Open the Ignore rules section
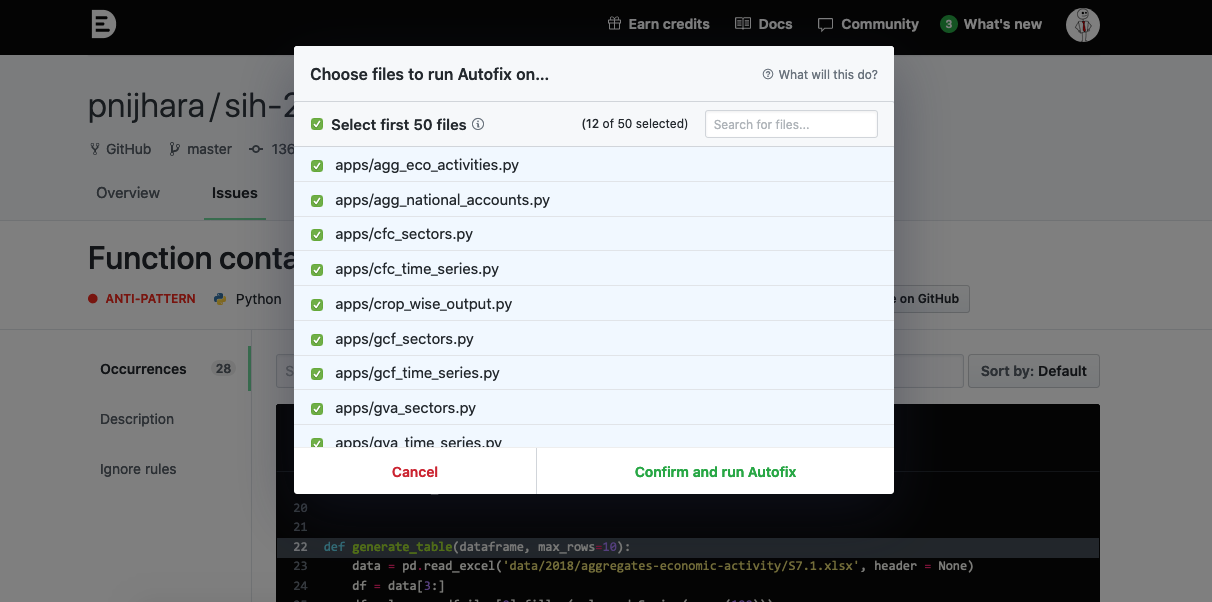This screenshot has width=1212, height=602. (138, 469)
